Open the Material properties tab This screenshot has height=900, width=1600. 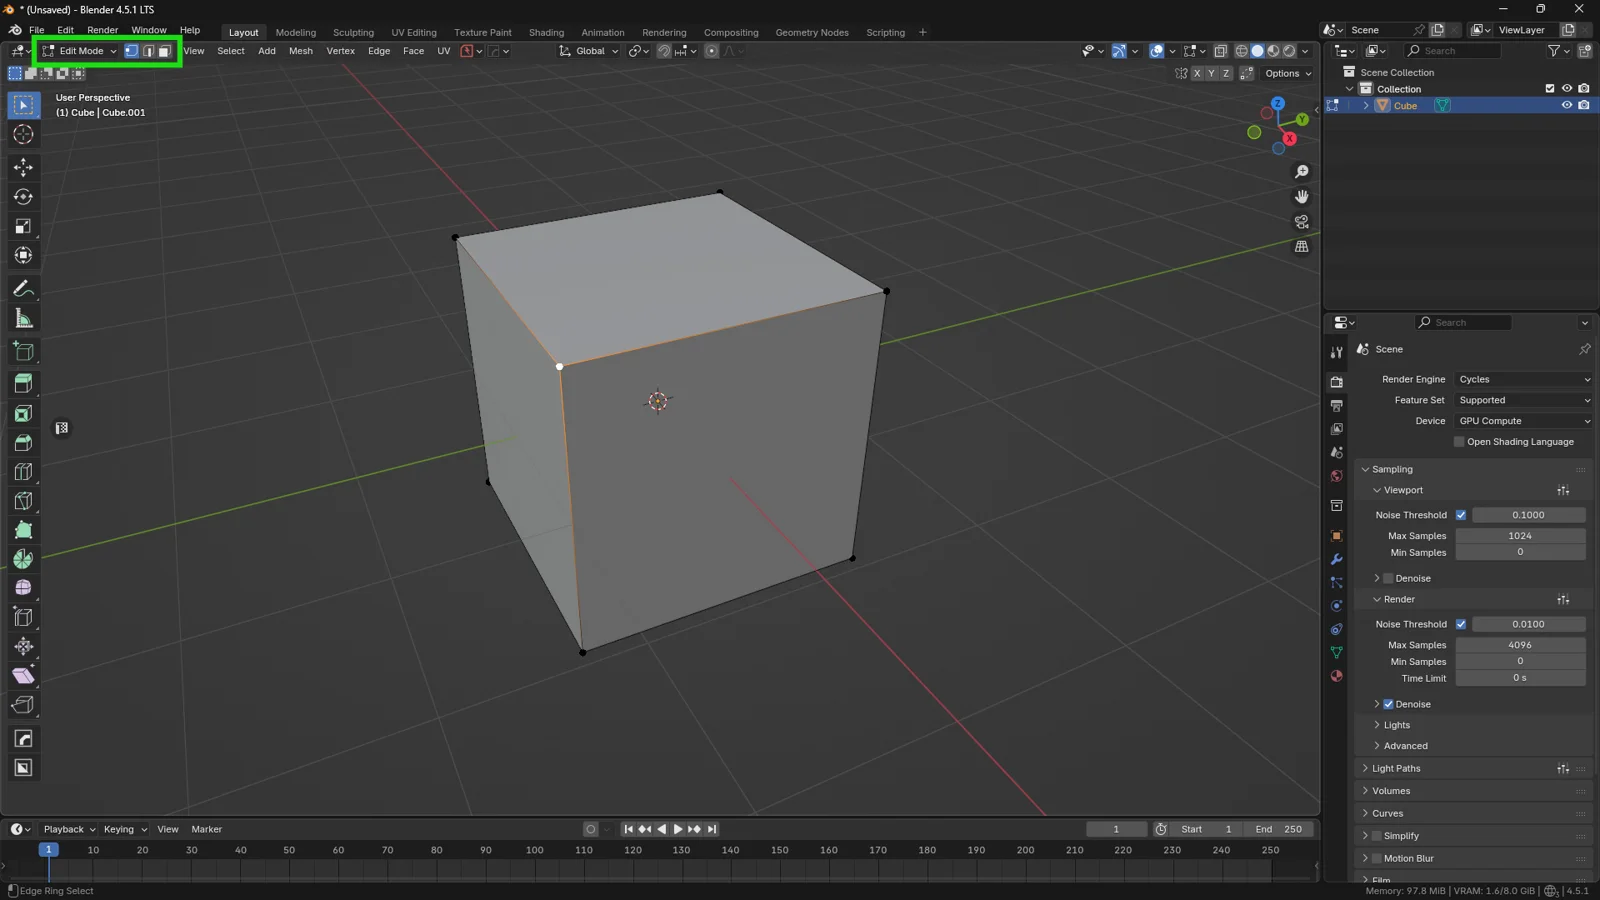pyautogui.click(x=1336, y=676)
